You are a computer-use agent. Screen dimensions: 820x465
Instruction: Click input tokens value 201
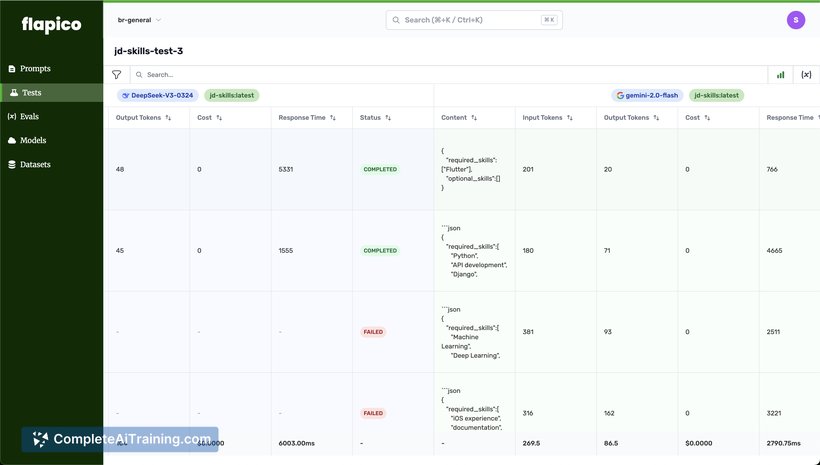click(528, 169)
